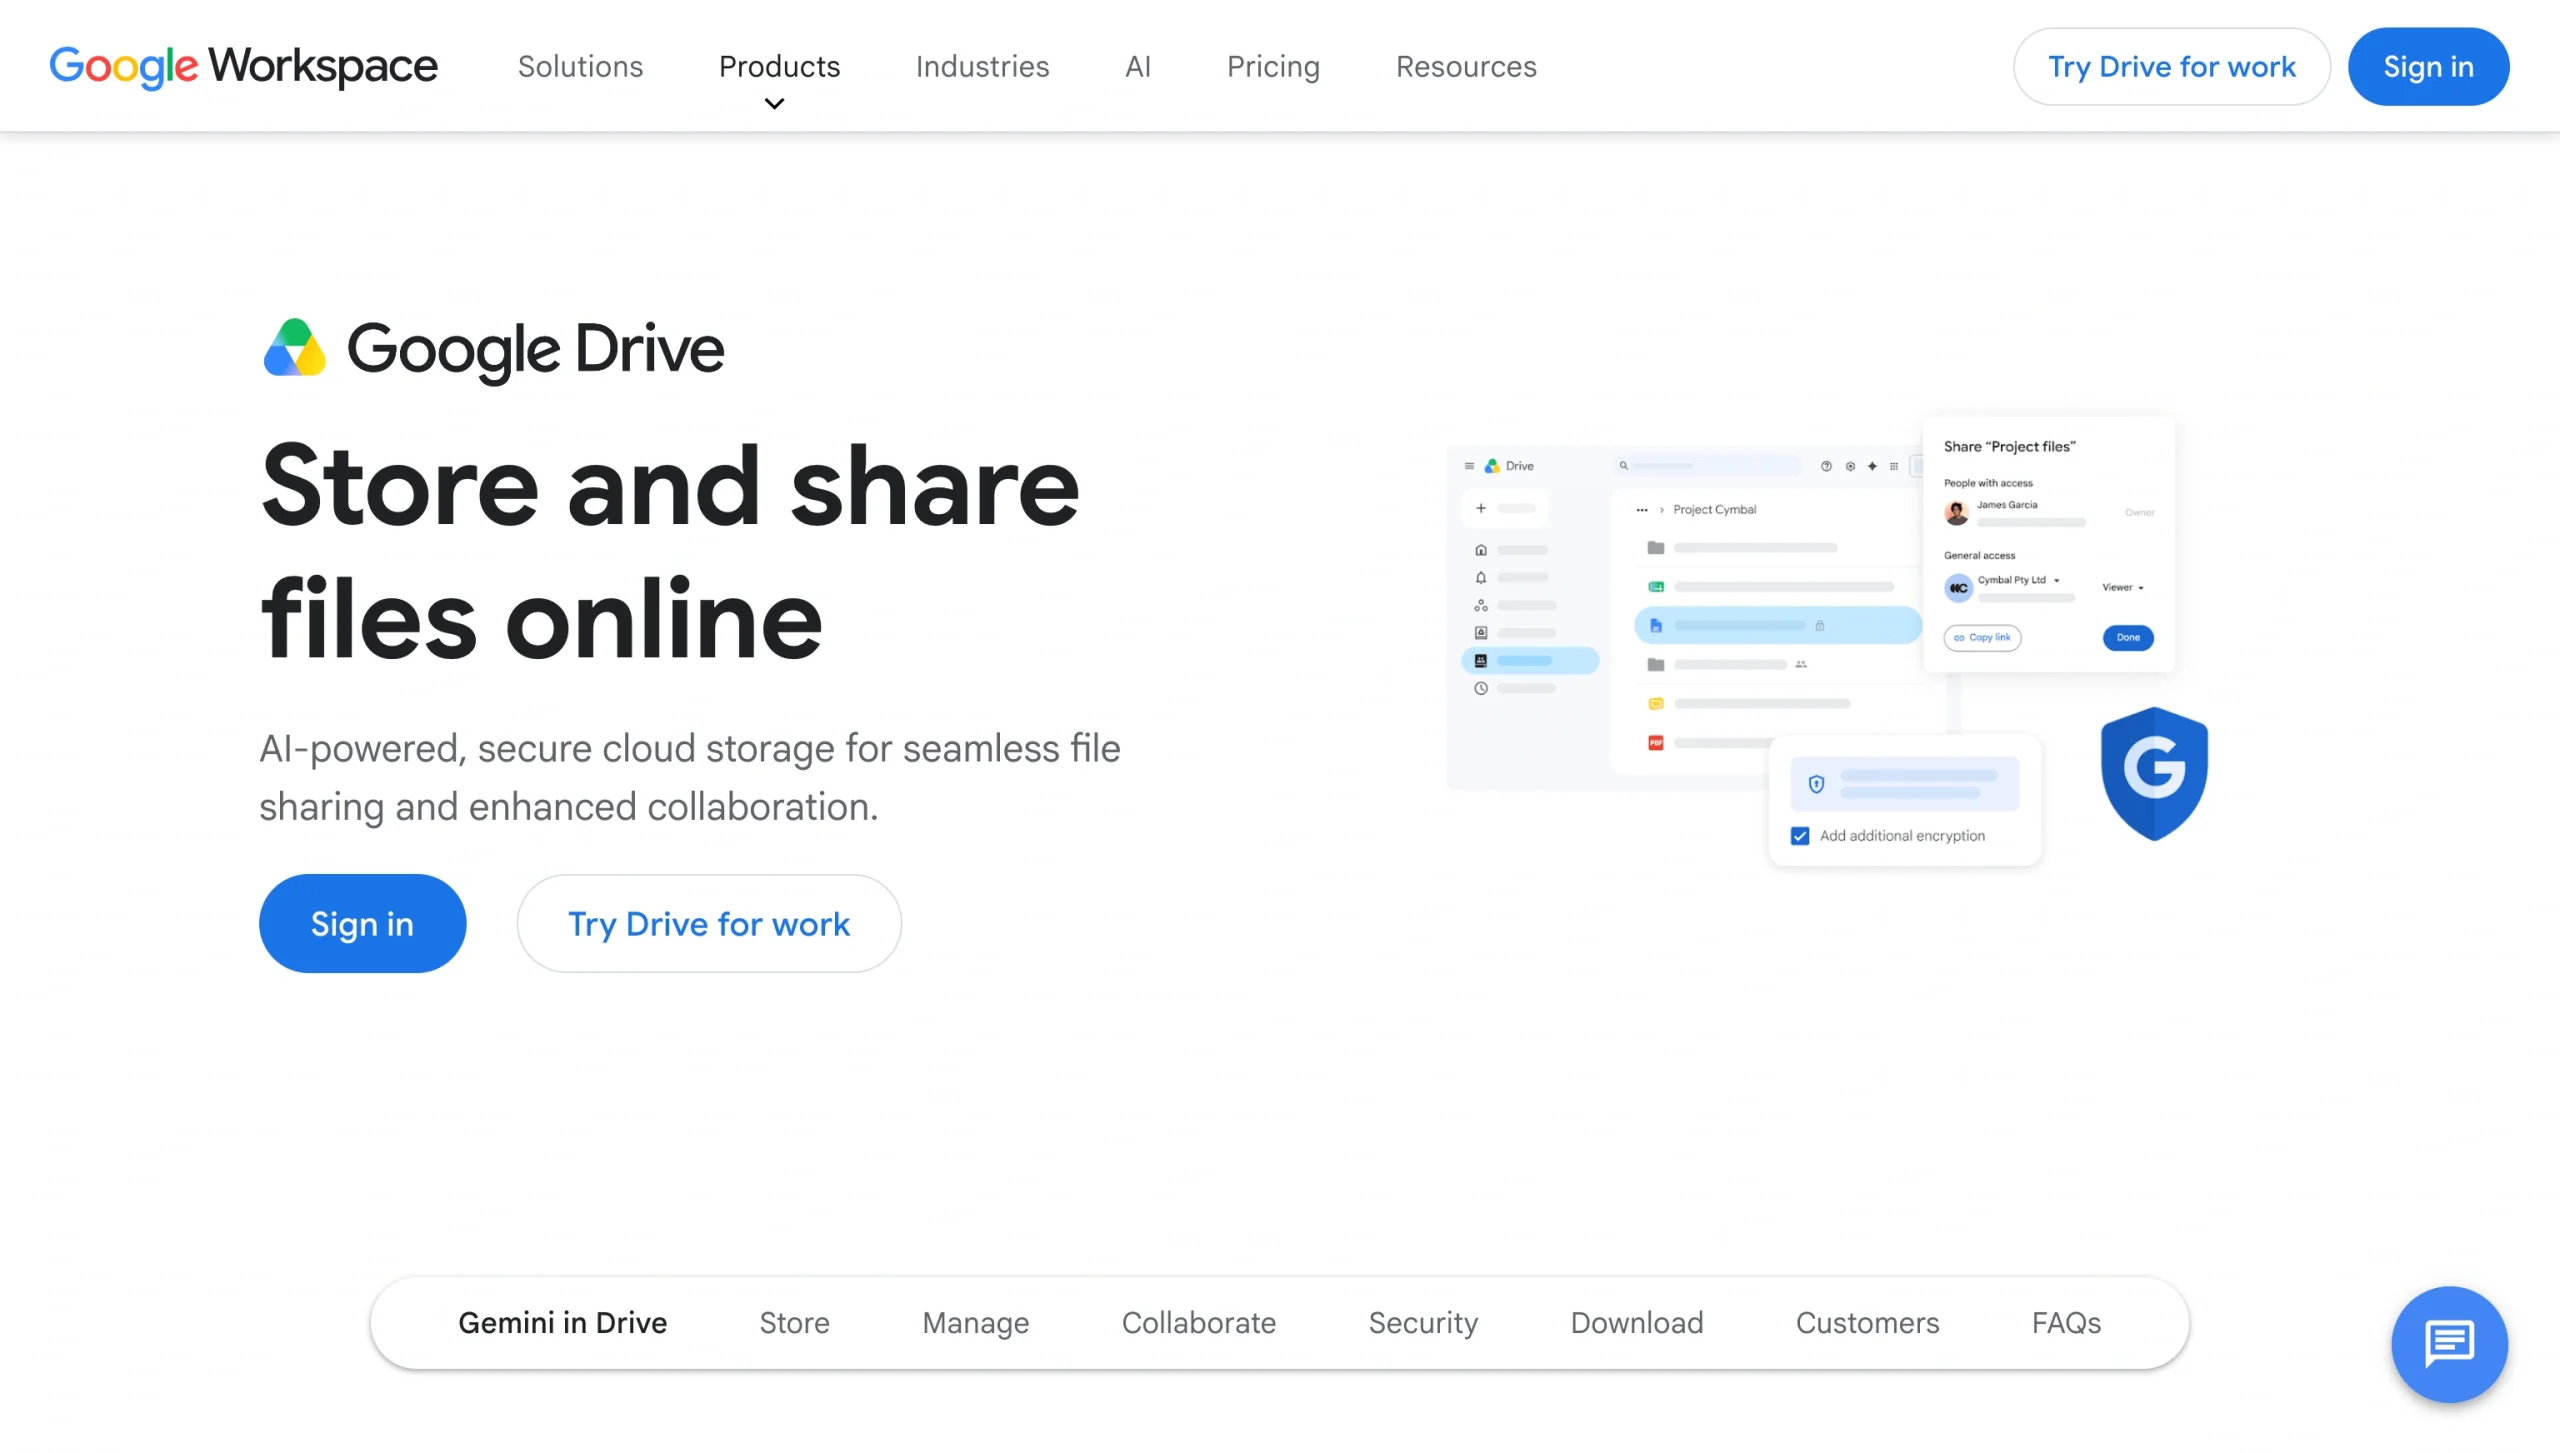Click the Store and share files online headline
The width and height of the screenshot is (2560, 1453).
(670, 552)
